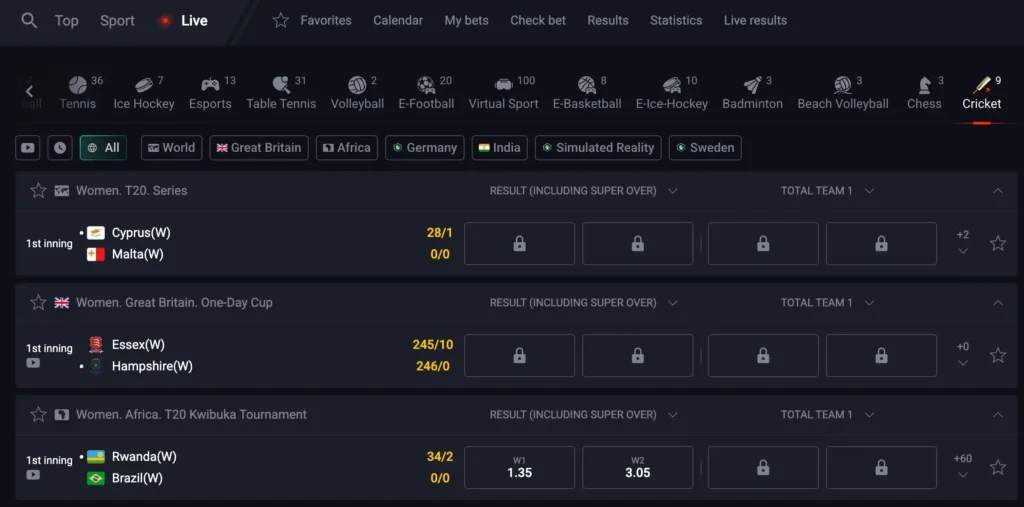Select the Volleyball sport icon

point(357,86)
